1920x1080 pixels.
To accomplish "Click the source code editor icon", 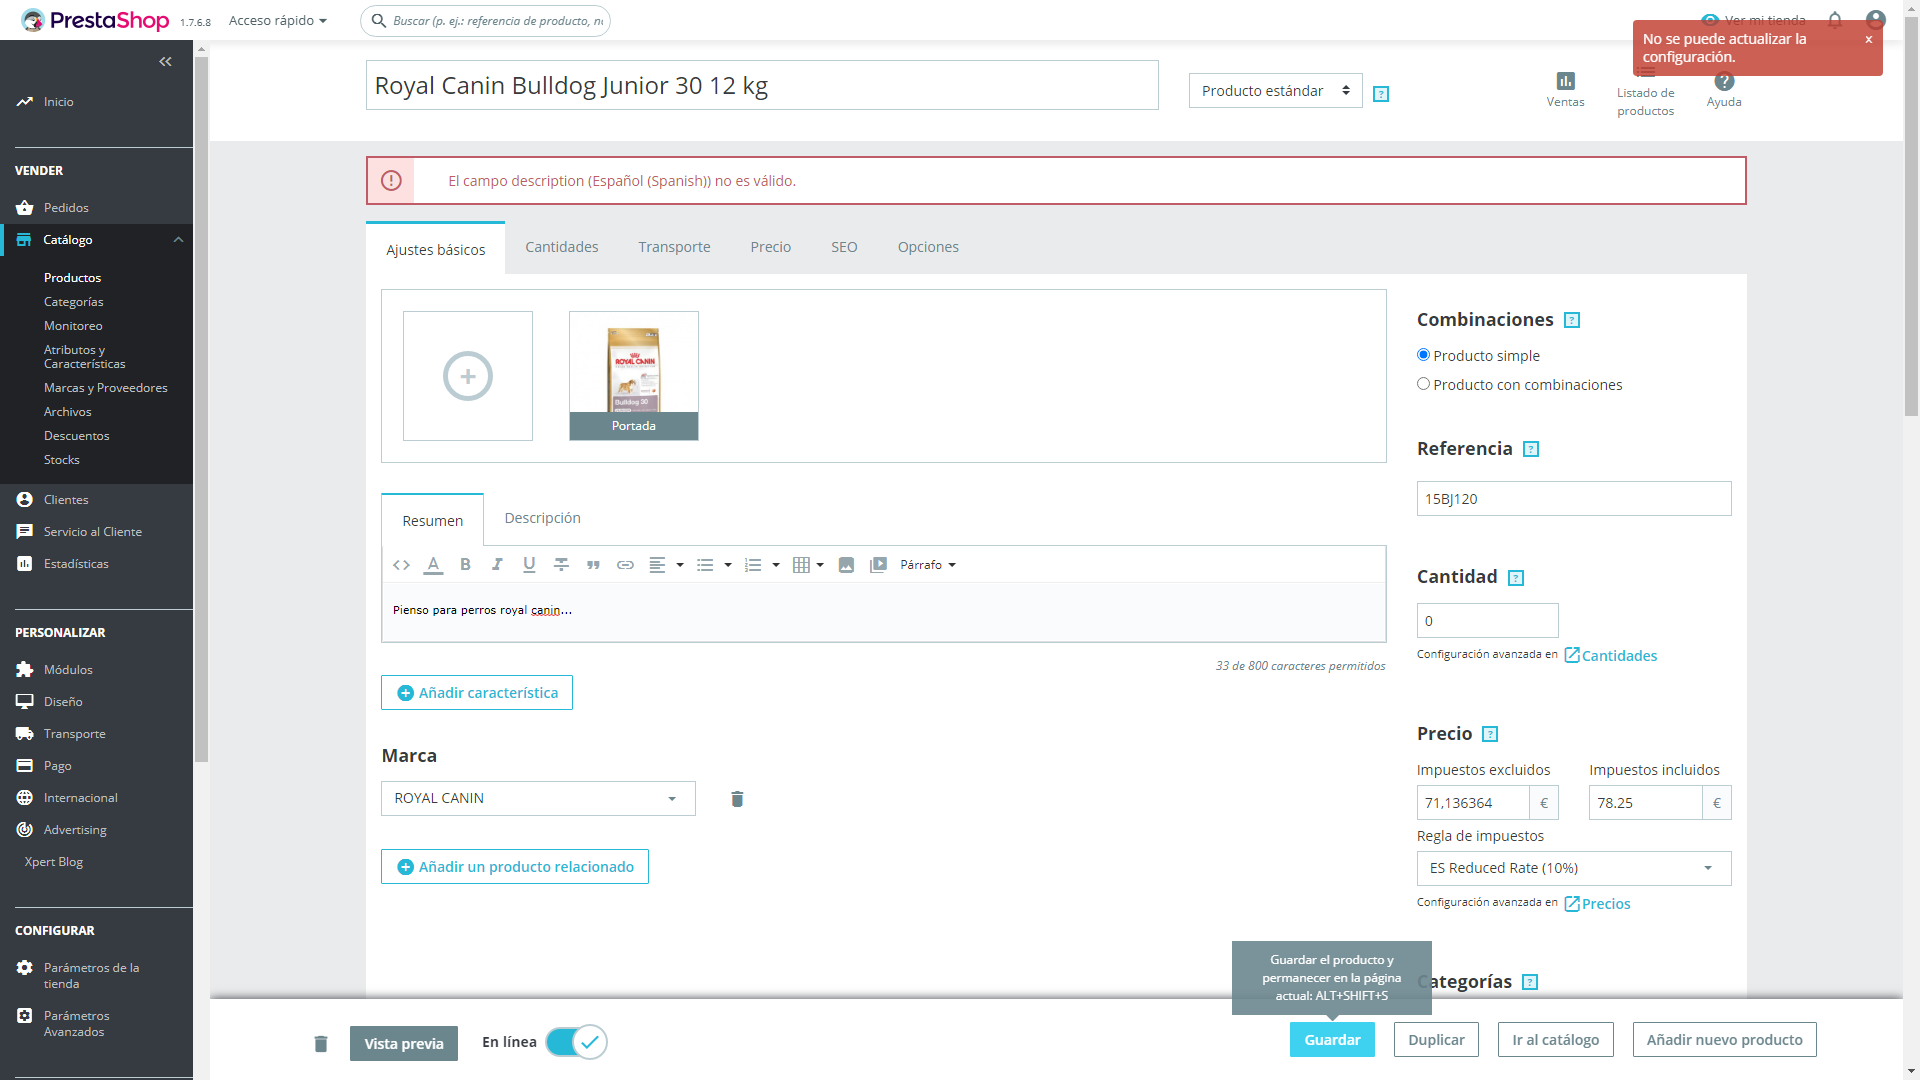I will coord(401,565).
